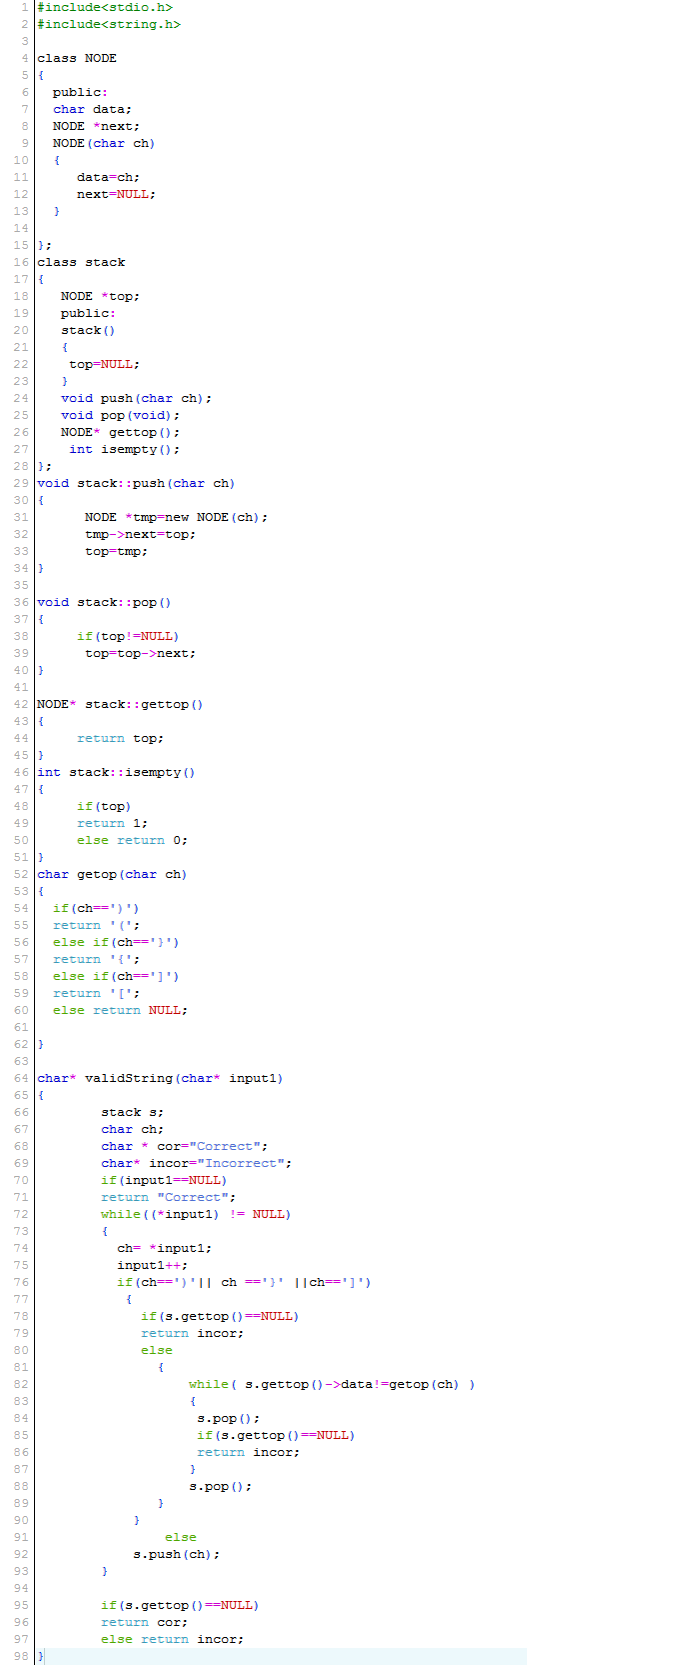Click the 'char* validString(char* input1)' header
Viewport: 692px width, 1669px height.
coord(160,1078)
